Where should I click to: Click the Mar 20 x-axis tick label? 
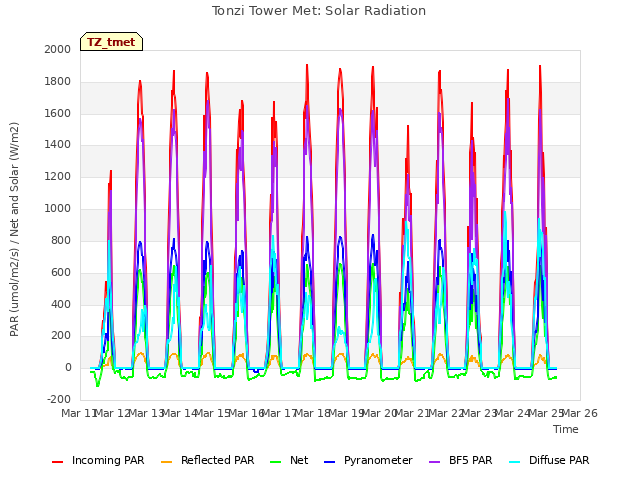click(x=379, y=413)
